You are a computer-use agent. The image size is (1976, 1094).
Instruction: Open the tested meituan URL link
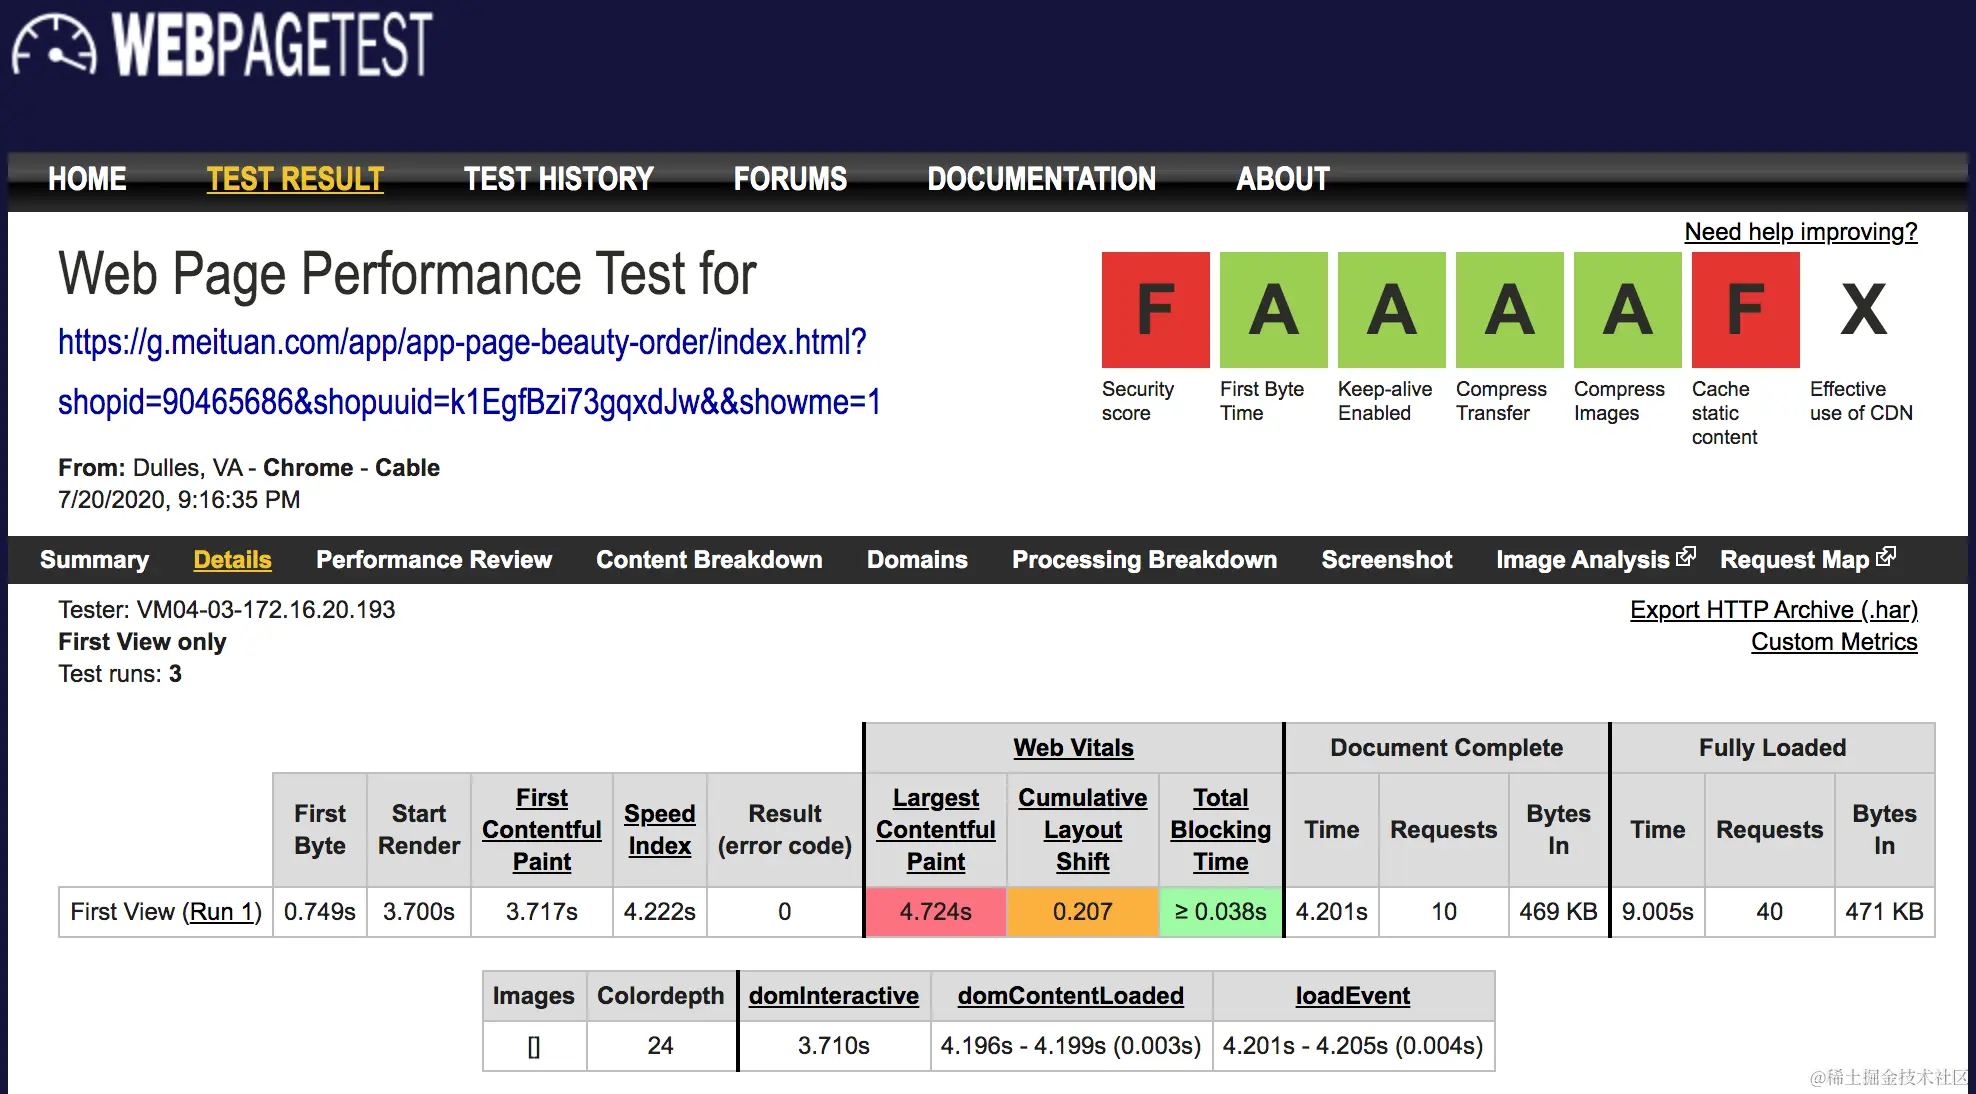[462, 343]
